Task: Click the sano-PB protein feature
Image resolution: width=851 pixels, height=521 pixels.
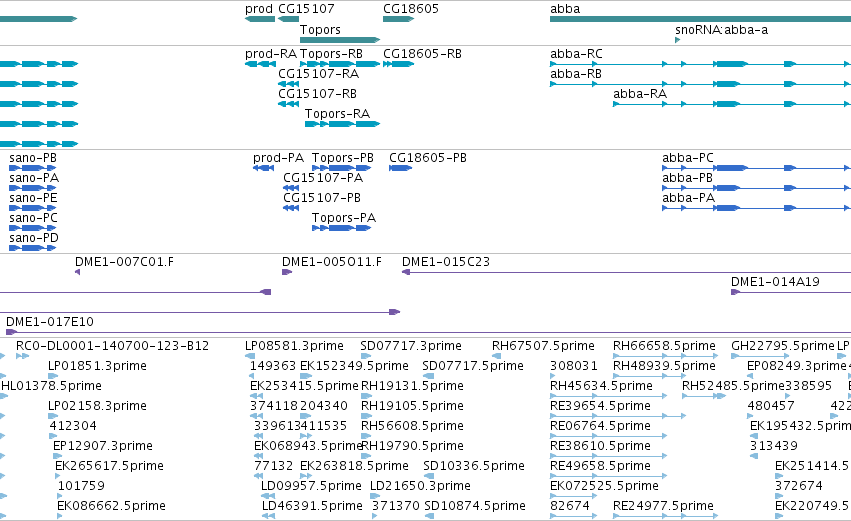Action: pyautogui.click(x=33, y=168)
